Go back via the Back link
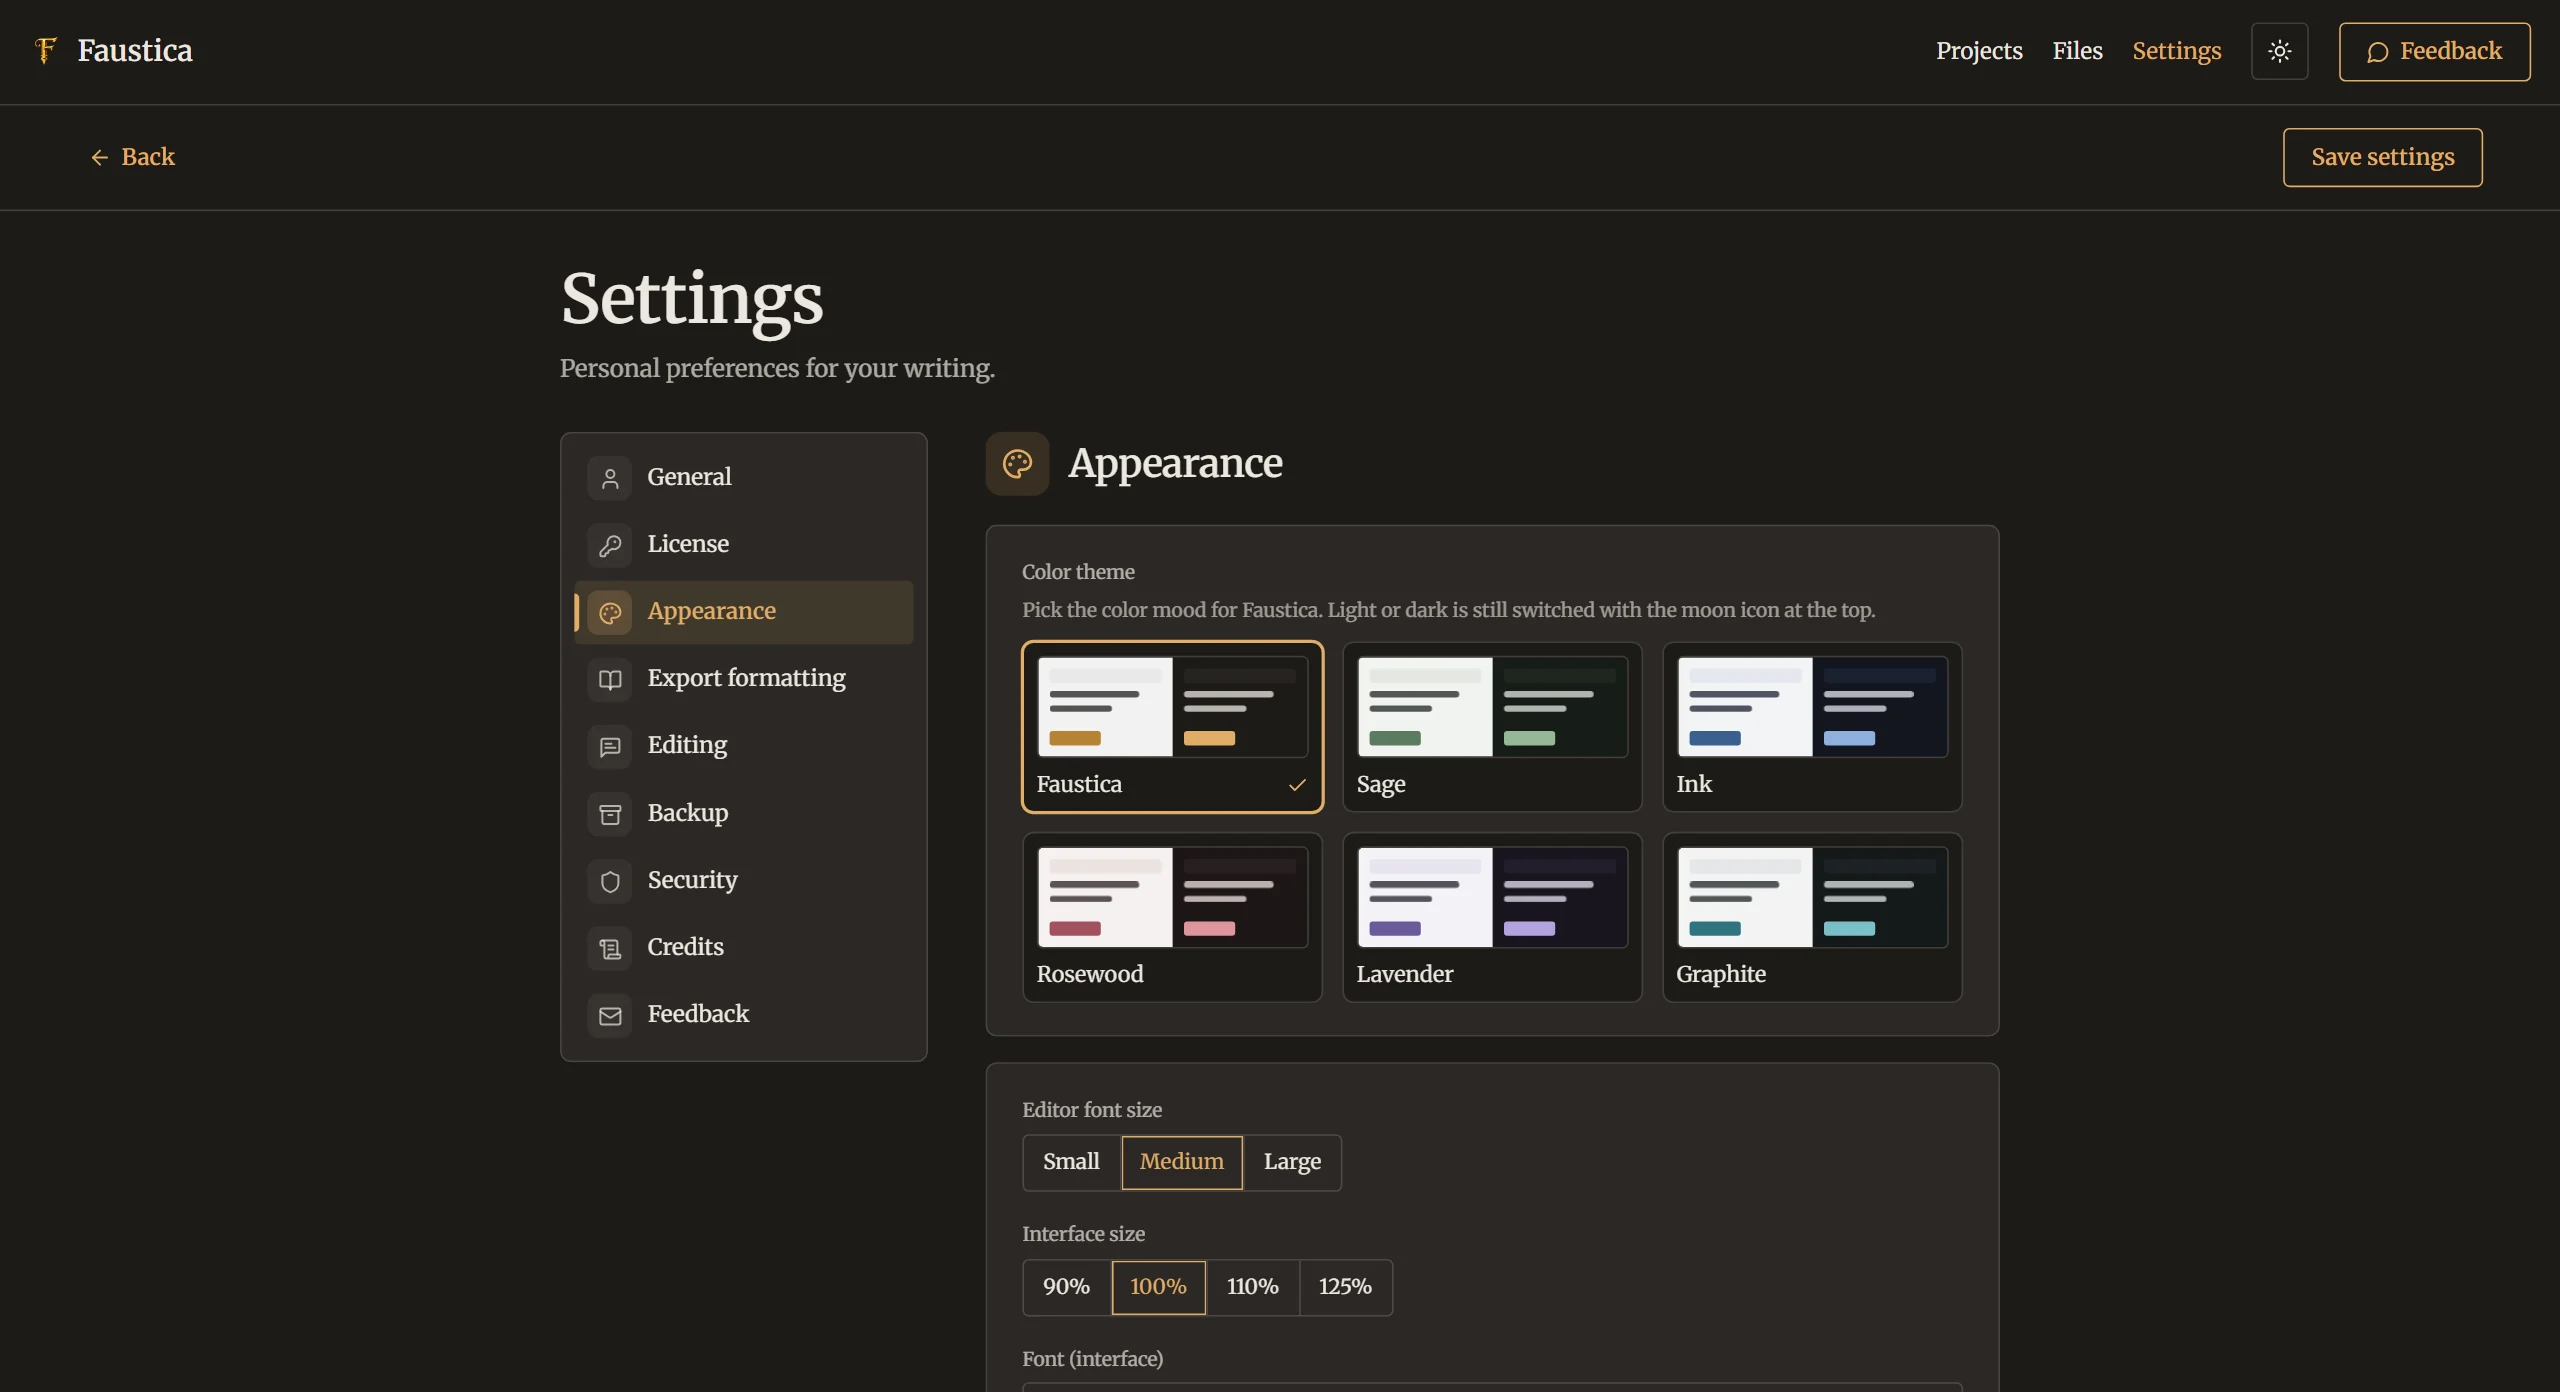Screen dimensions: 2560x1392 point(133,157)
